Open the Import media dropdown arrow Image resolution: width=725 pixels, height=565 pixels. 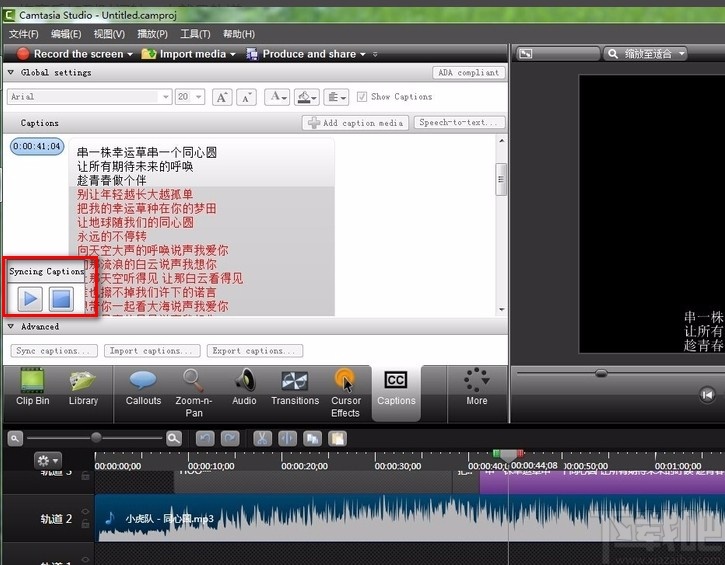tap(233, 55)
